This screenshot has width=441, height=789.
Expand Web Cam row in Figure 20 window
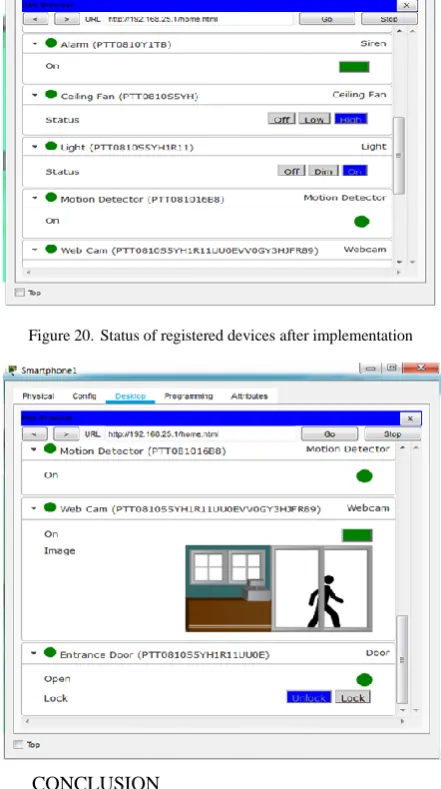pyautogui.click(x=35, y=250)
